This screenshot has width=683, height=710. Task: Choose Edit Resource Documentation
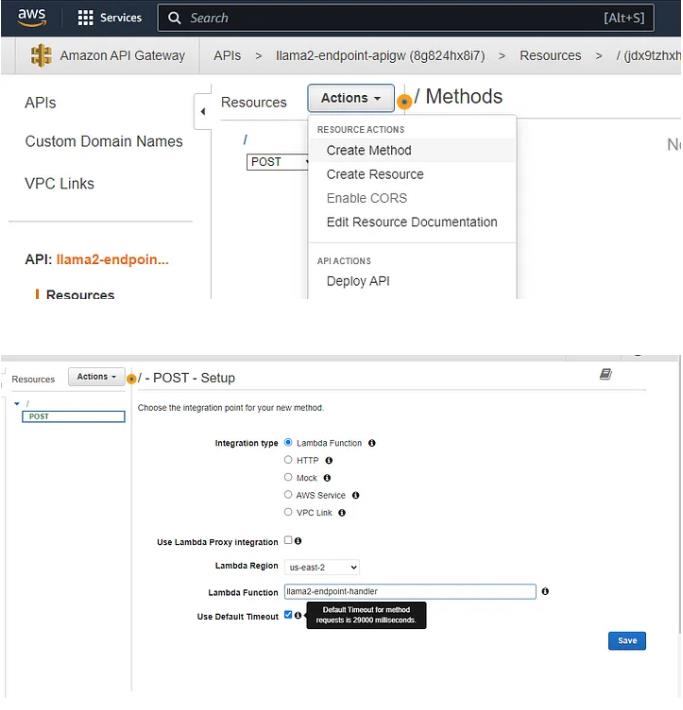tap(412, 222)
